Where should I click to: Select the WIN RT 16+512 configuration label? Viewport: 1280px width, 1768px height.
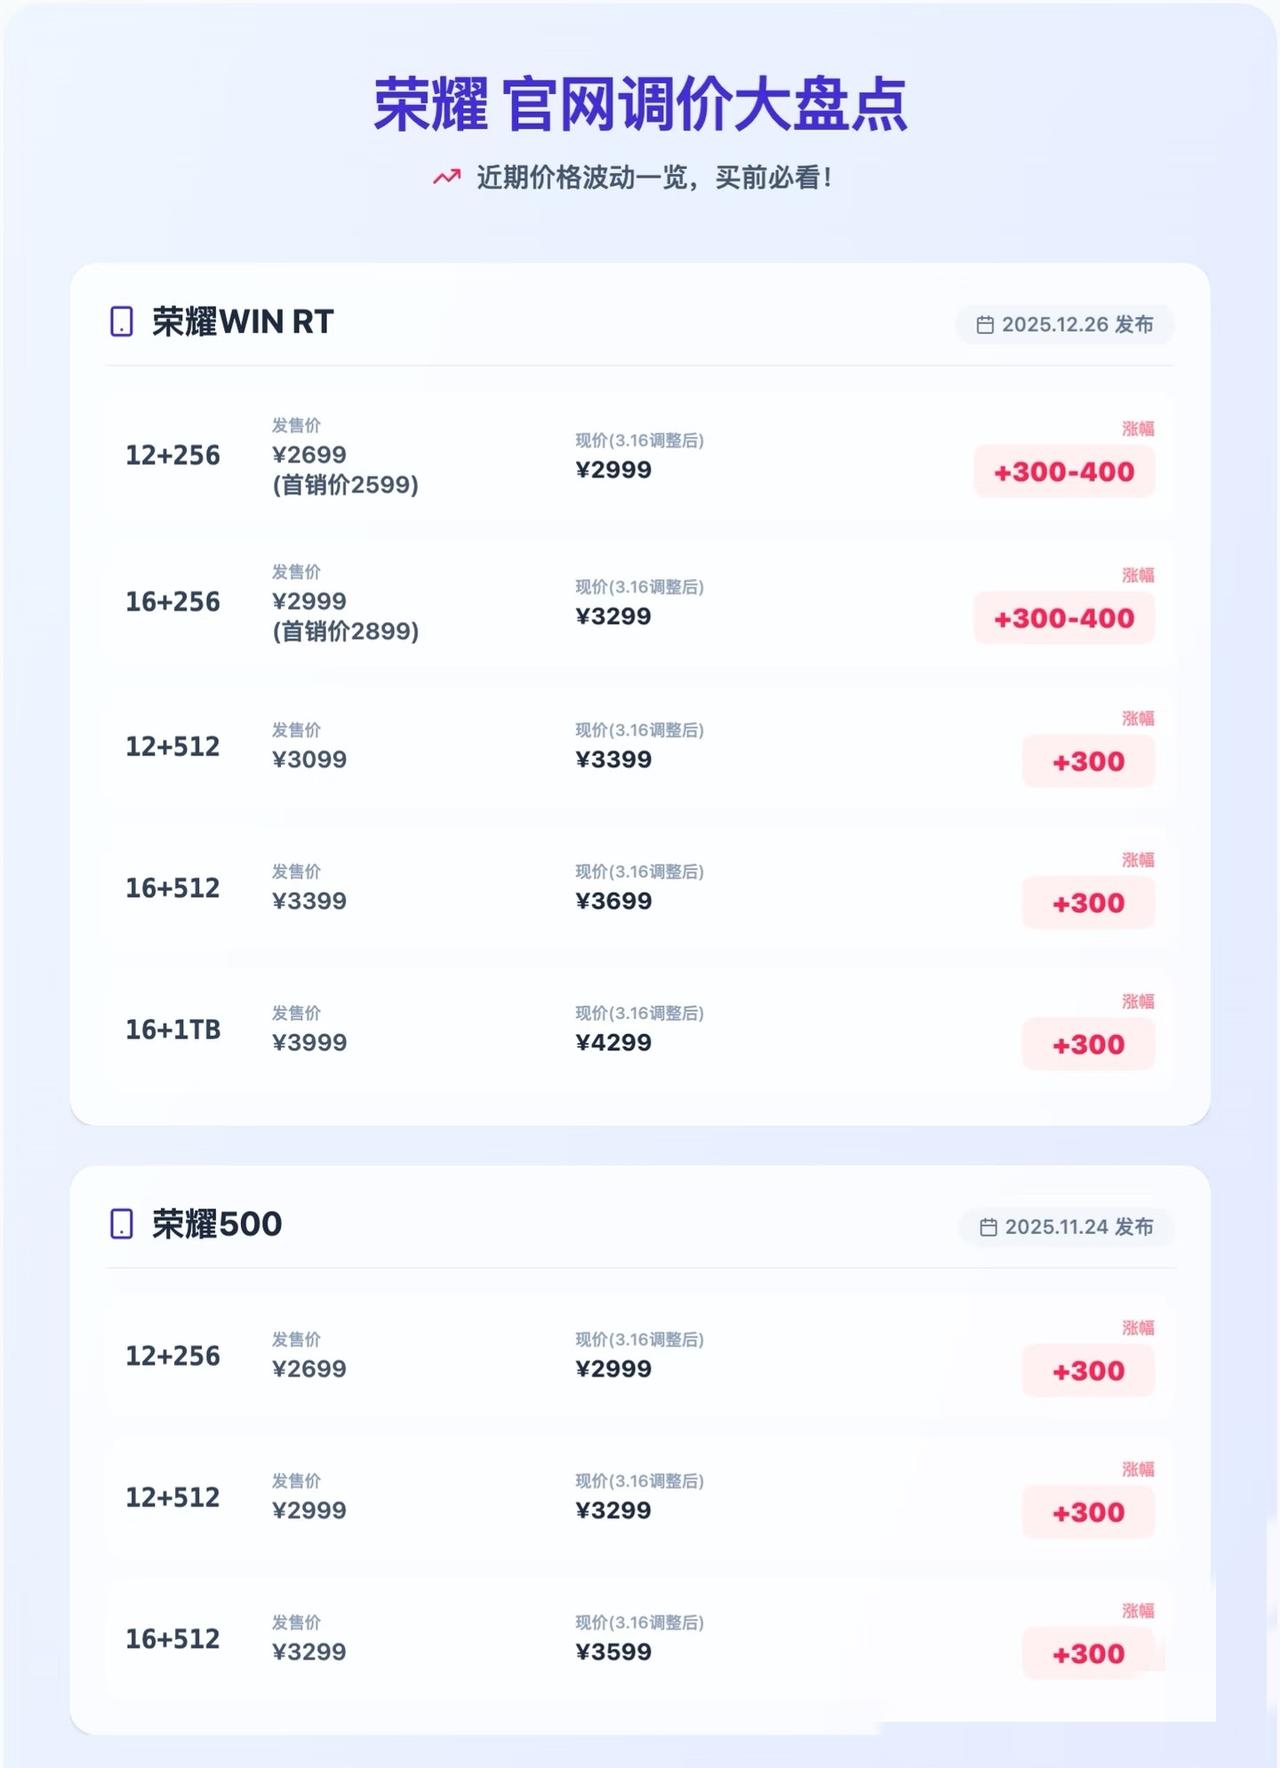click(172, 888)
